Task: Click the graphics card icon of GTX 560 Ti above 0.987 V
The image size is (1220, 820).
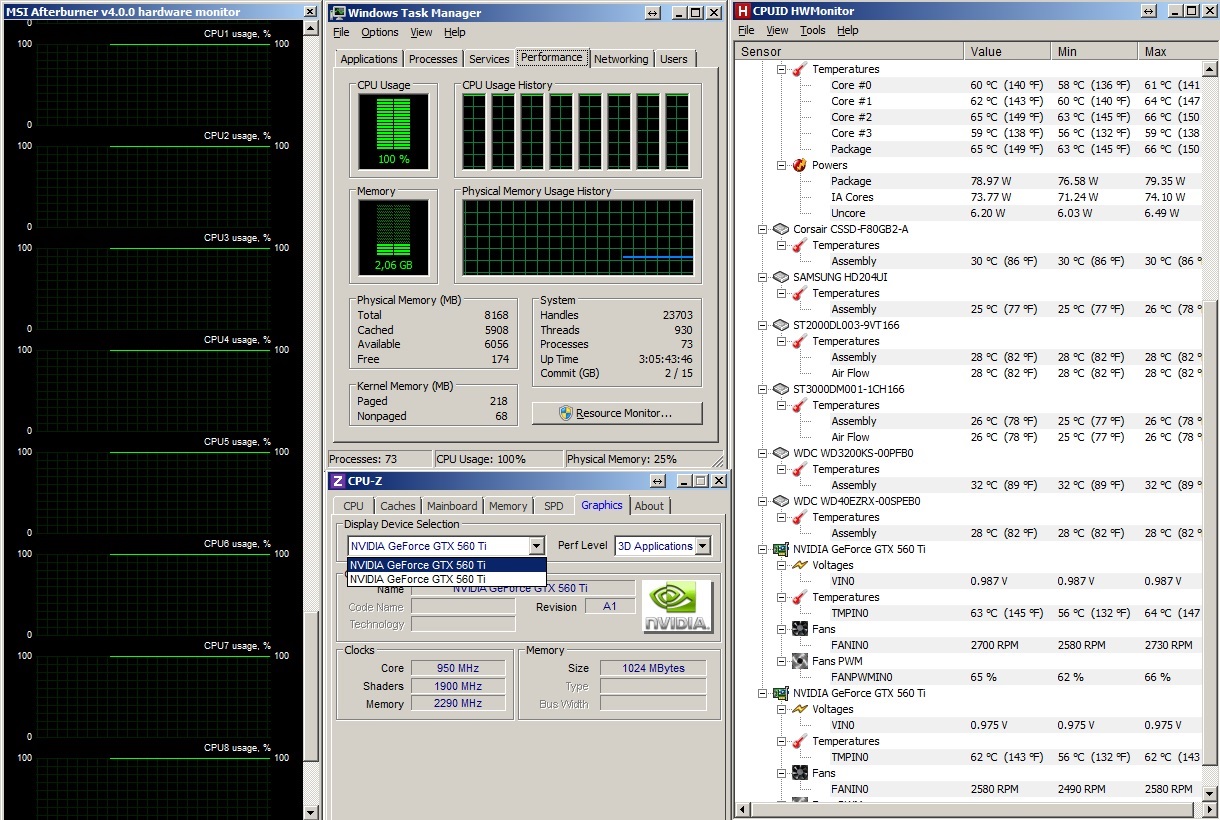Action: pyautogui.click(x=782, y=549)
